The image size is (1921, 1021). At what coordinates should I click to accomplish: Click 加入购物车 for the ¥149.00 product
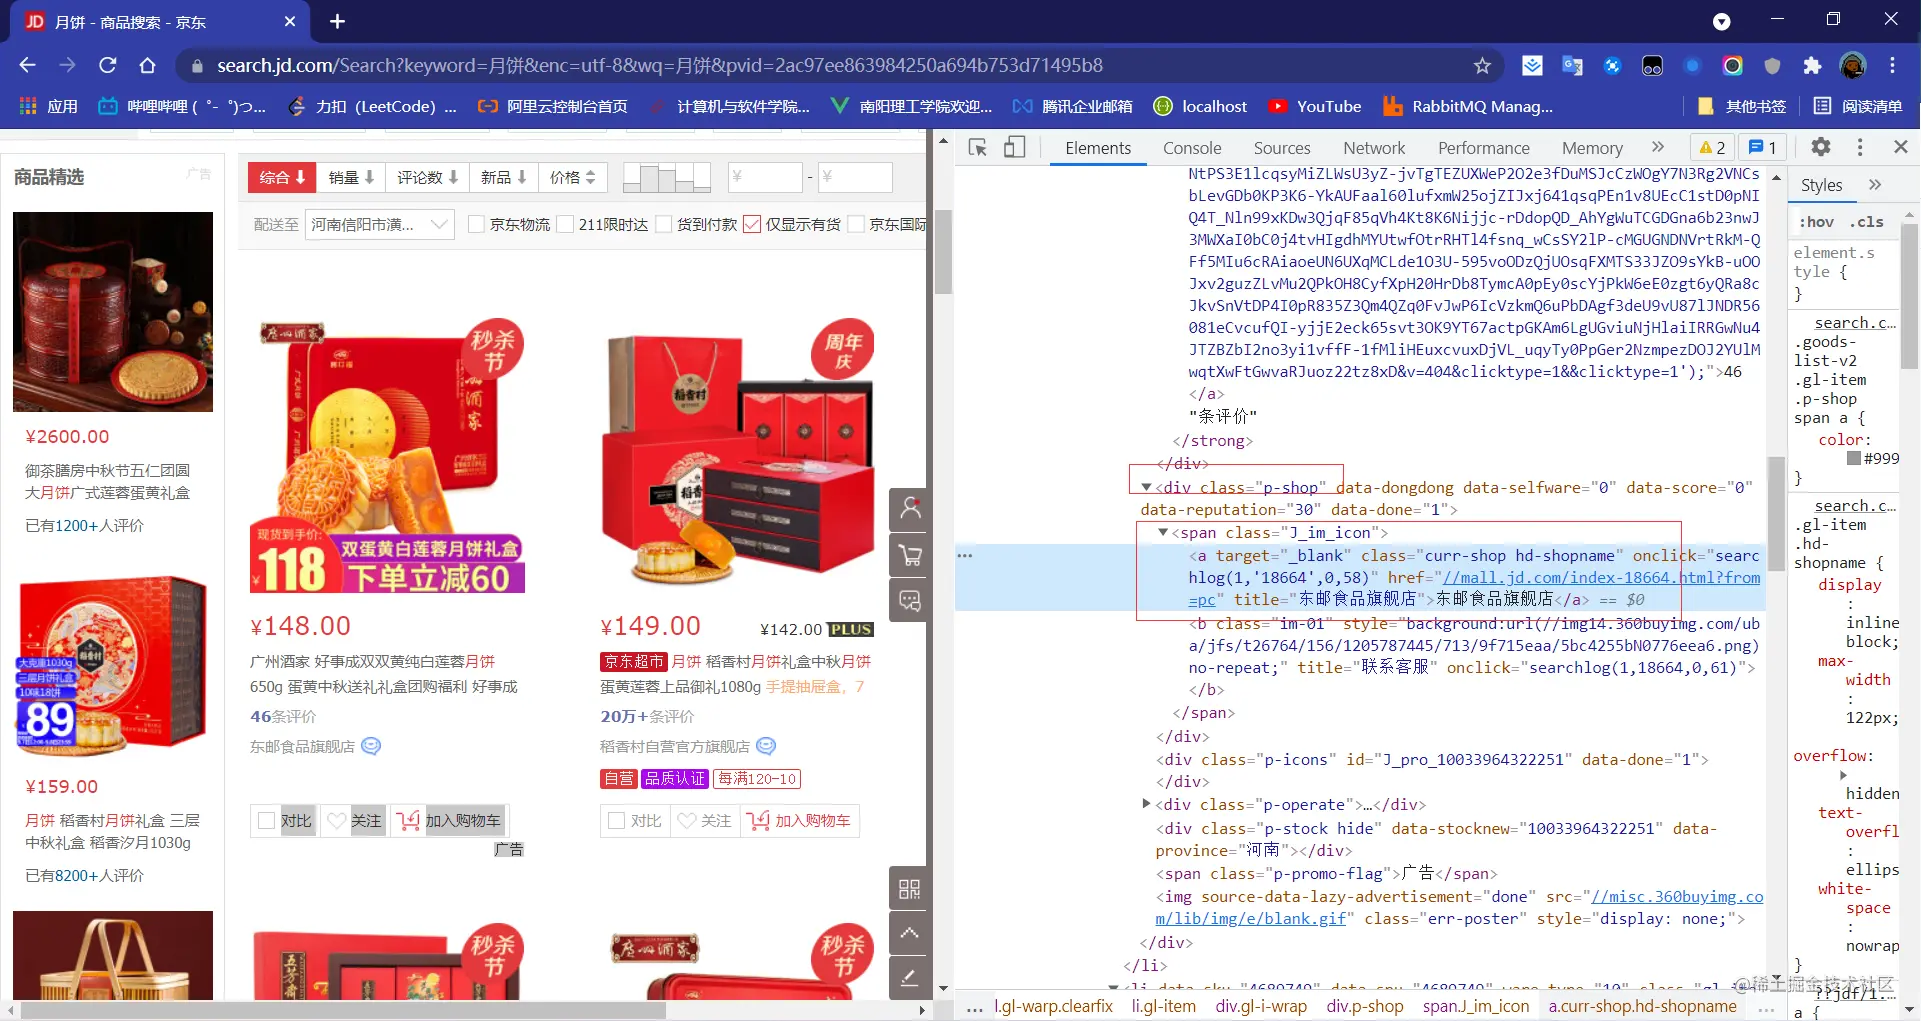[x=799, y=821]
